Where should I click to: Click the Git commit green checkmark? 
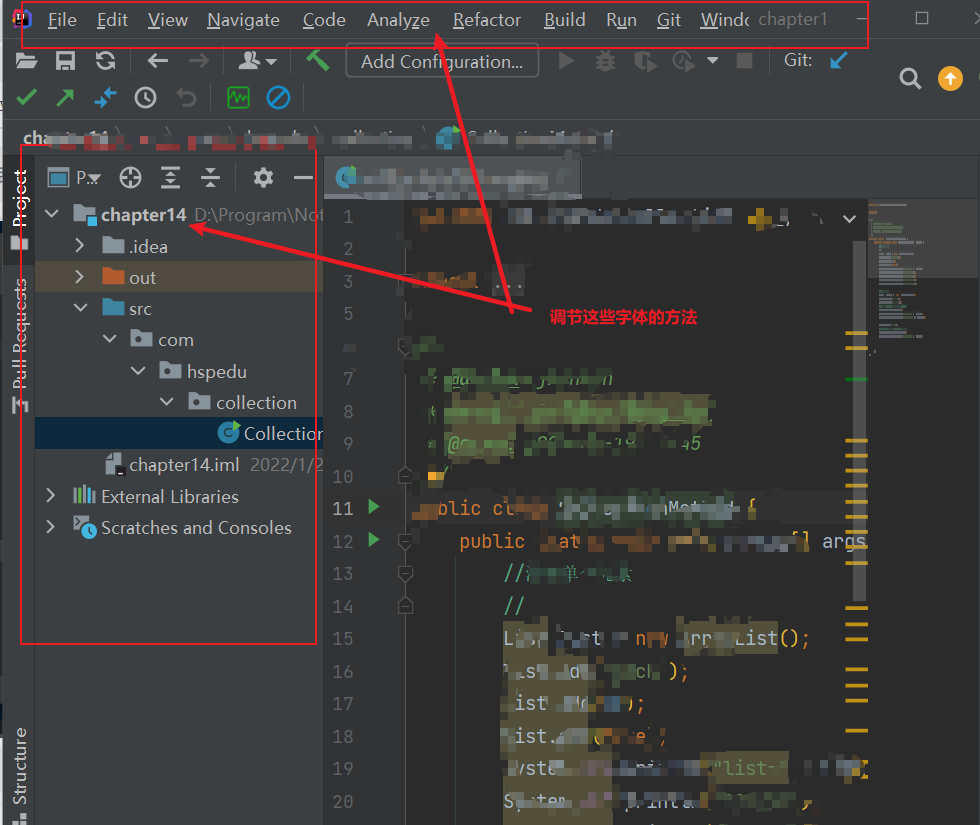pos(26,98)
